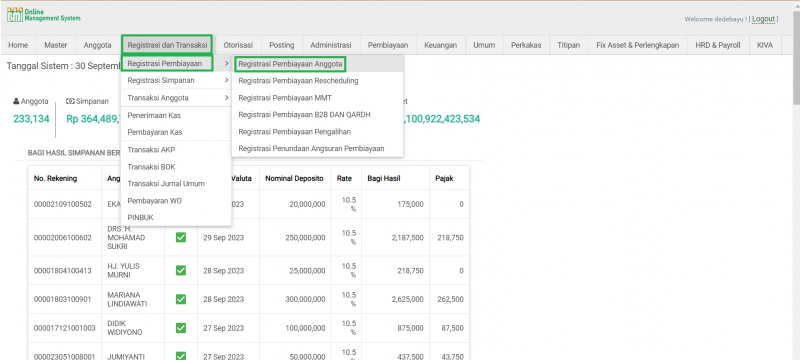The image size is (800, 360).
Task: Click account number 00002006100602
Action: pyautogui.click(x=63, y=238)
